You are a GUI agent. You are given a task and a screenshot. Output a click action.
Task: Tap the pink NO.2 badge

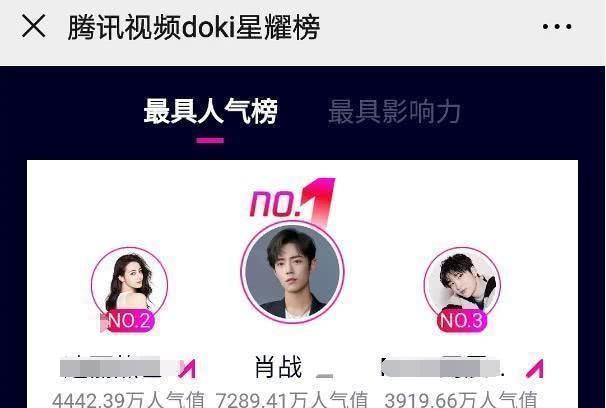(x=129, y=321)
